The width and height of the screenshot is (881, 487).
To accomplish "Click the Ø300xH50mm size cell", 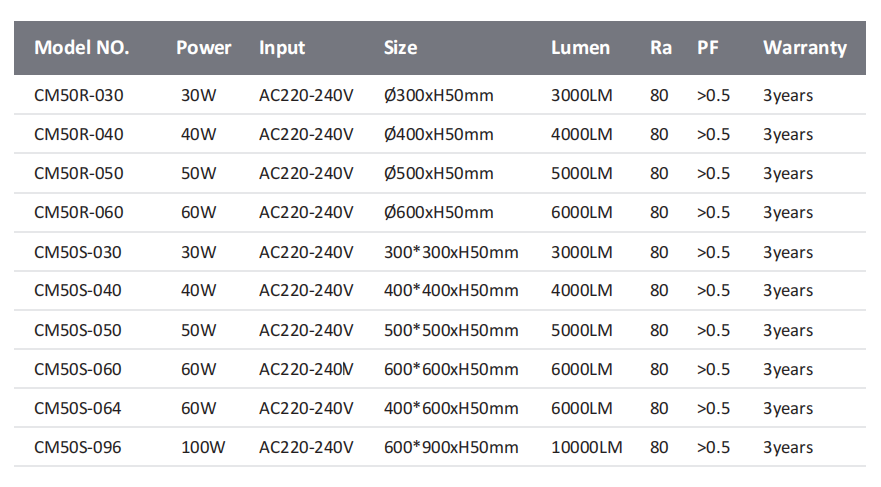I will coord(438,96).
